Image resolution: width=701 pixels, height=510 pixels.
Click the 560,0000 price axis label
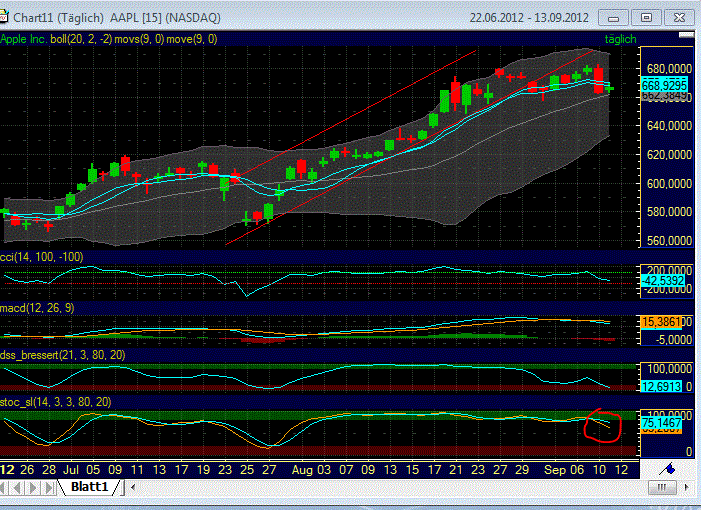669,241
